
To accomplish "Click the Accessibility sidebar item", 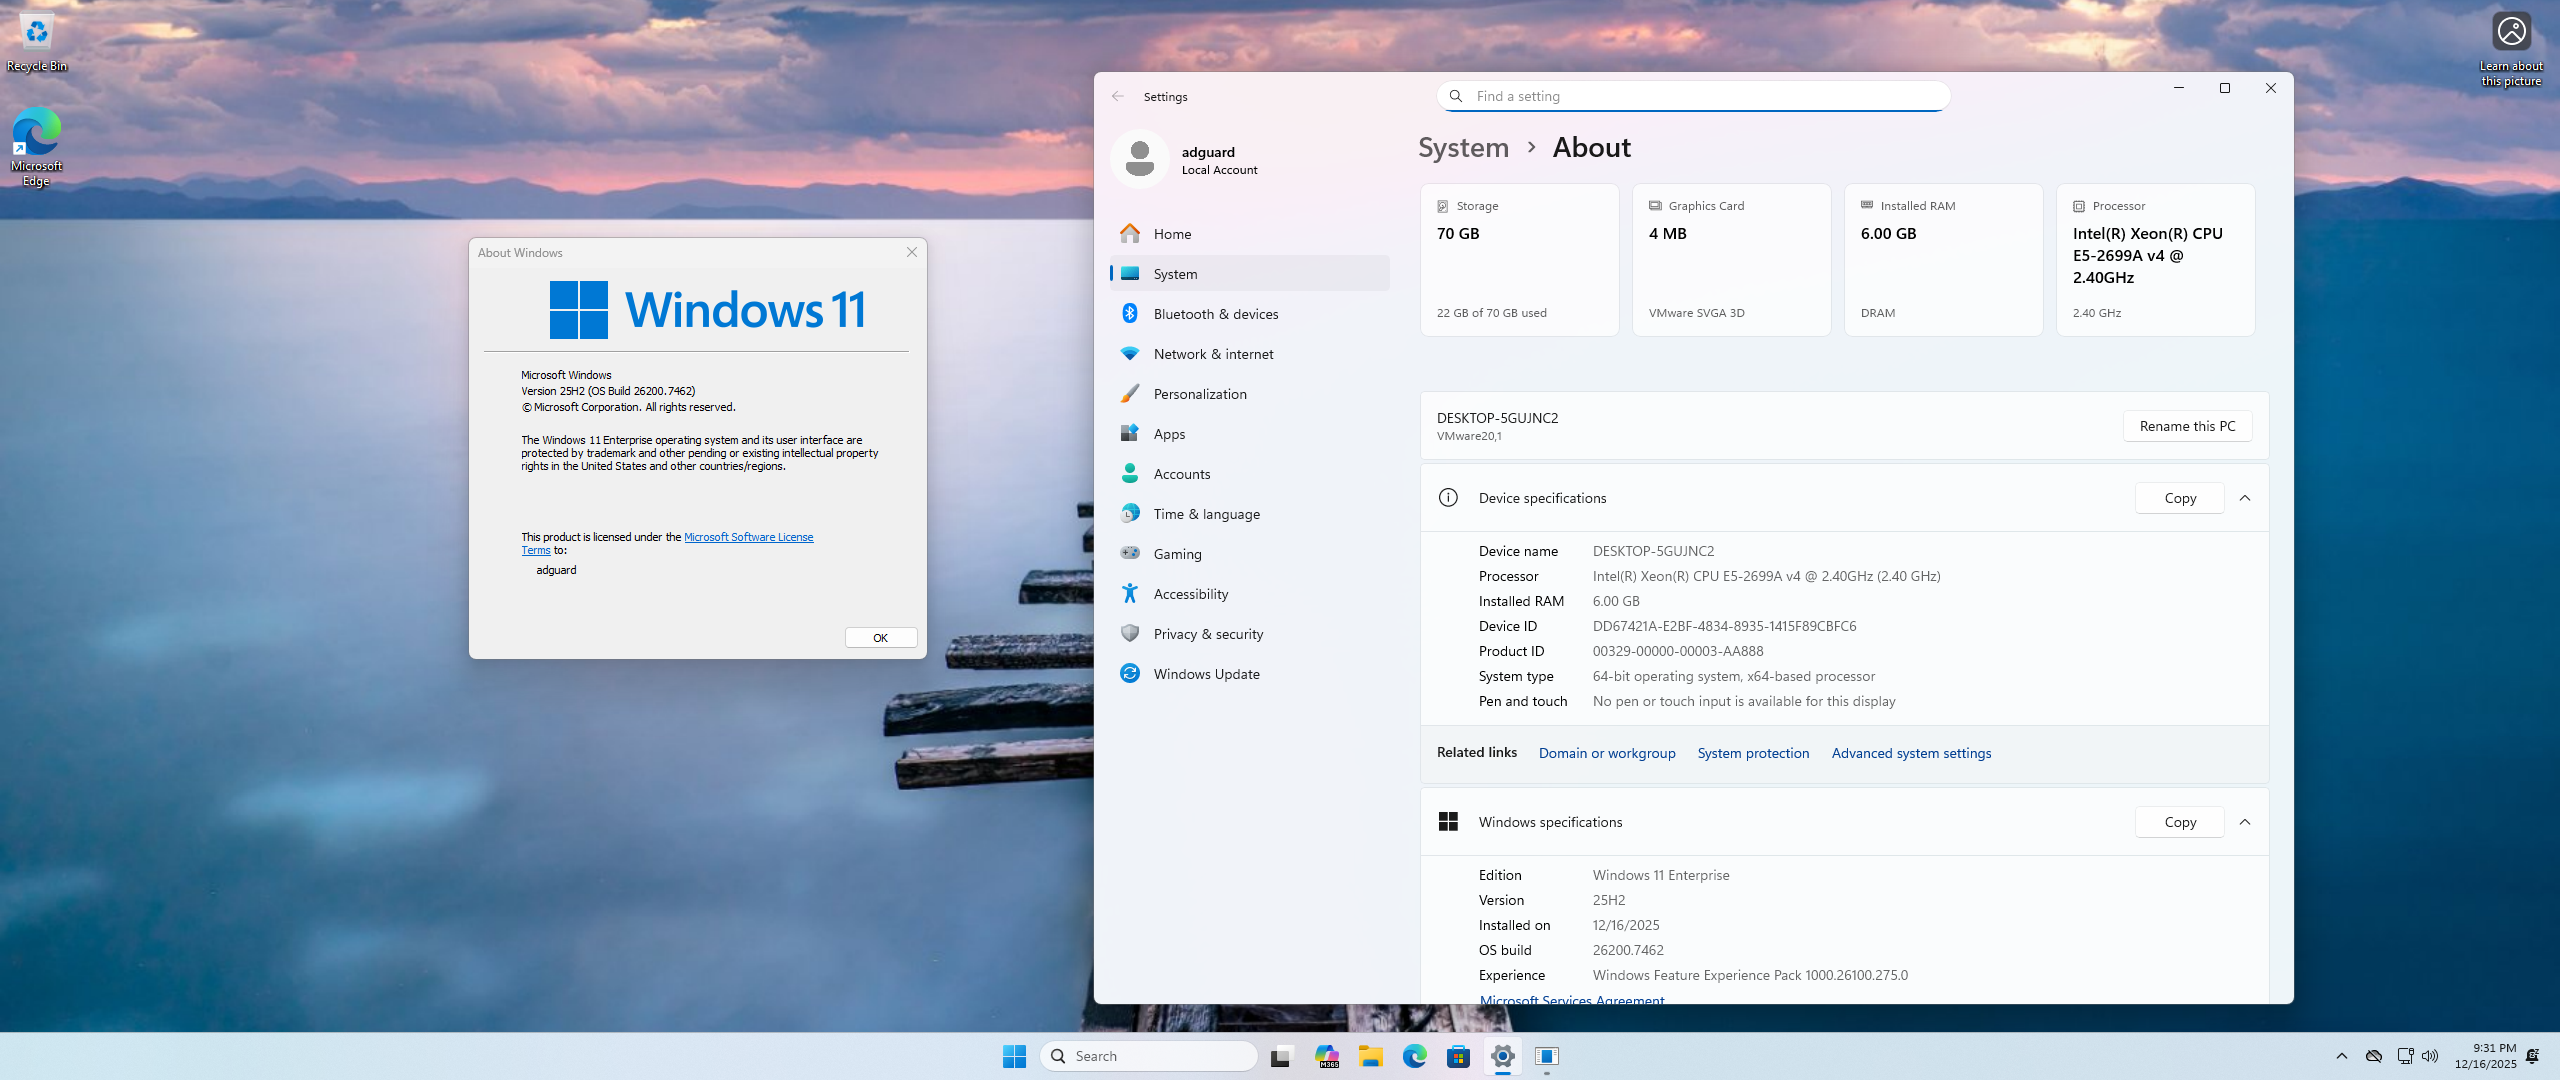I will point(1190,594).
